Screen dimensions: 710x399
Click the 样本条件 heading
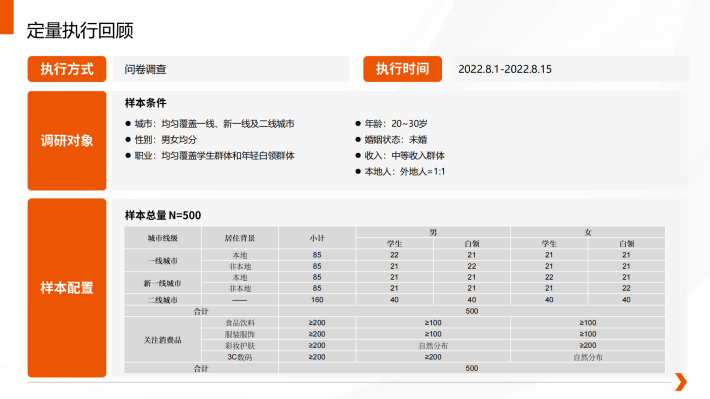(146, 103)
